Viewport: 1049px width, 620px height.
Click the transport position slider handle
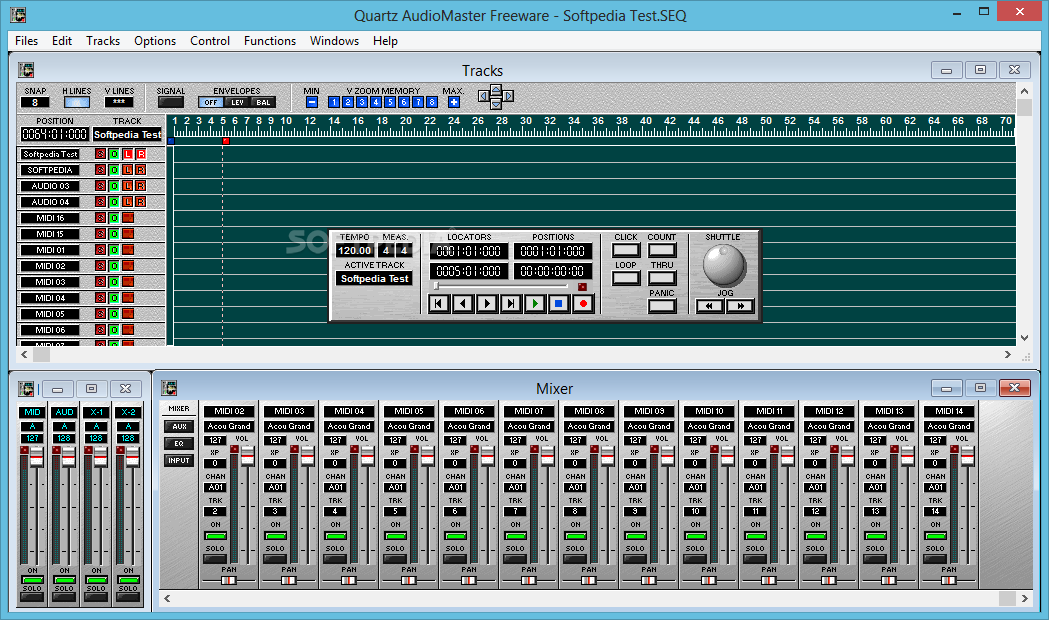436,286
